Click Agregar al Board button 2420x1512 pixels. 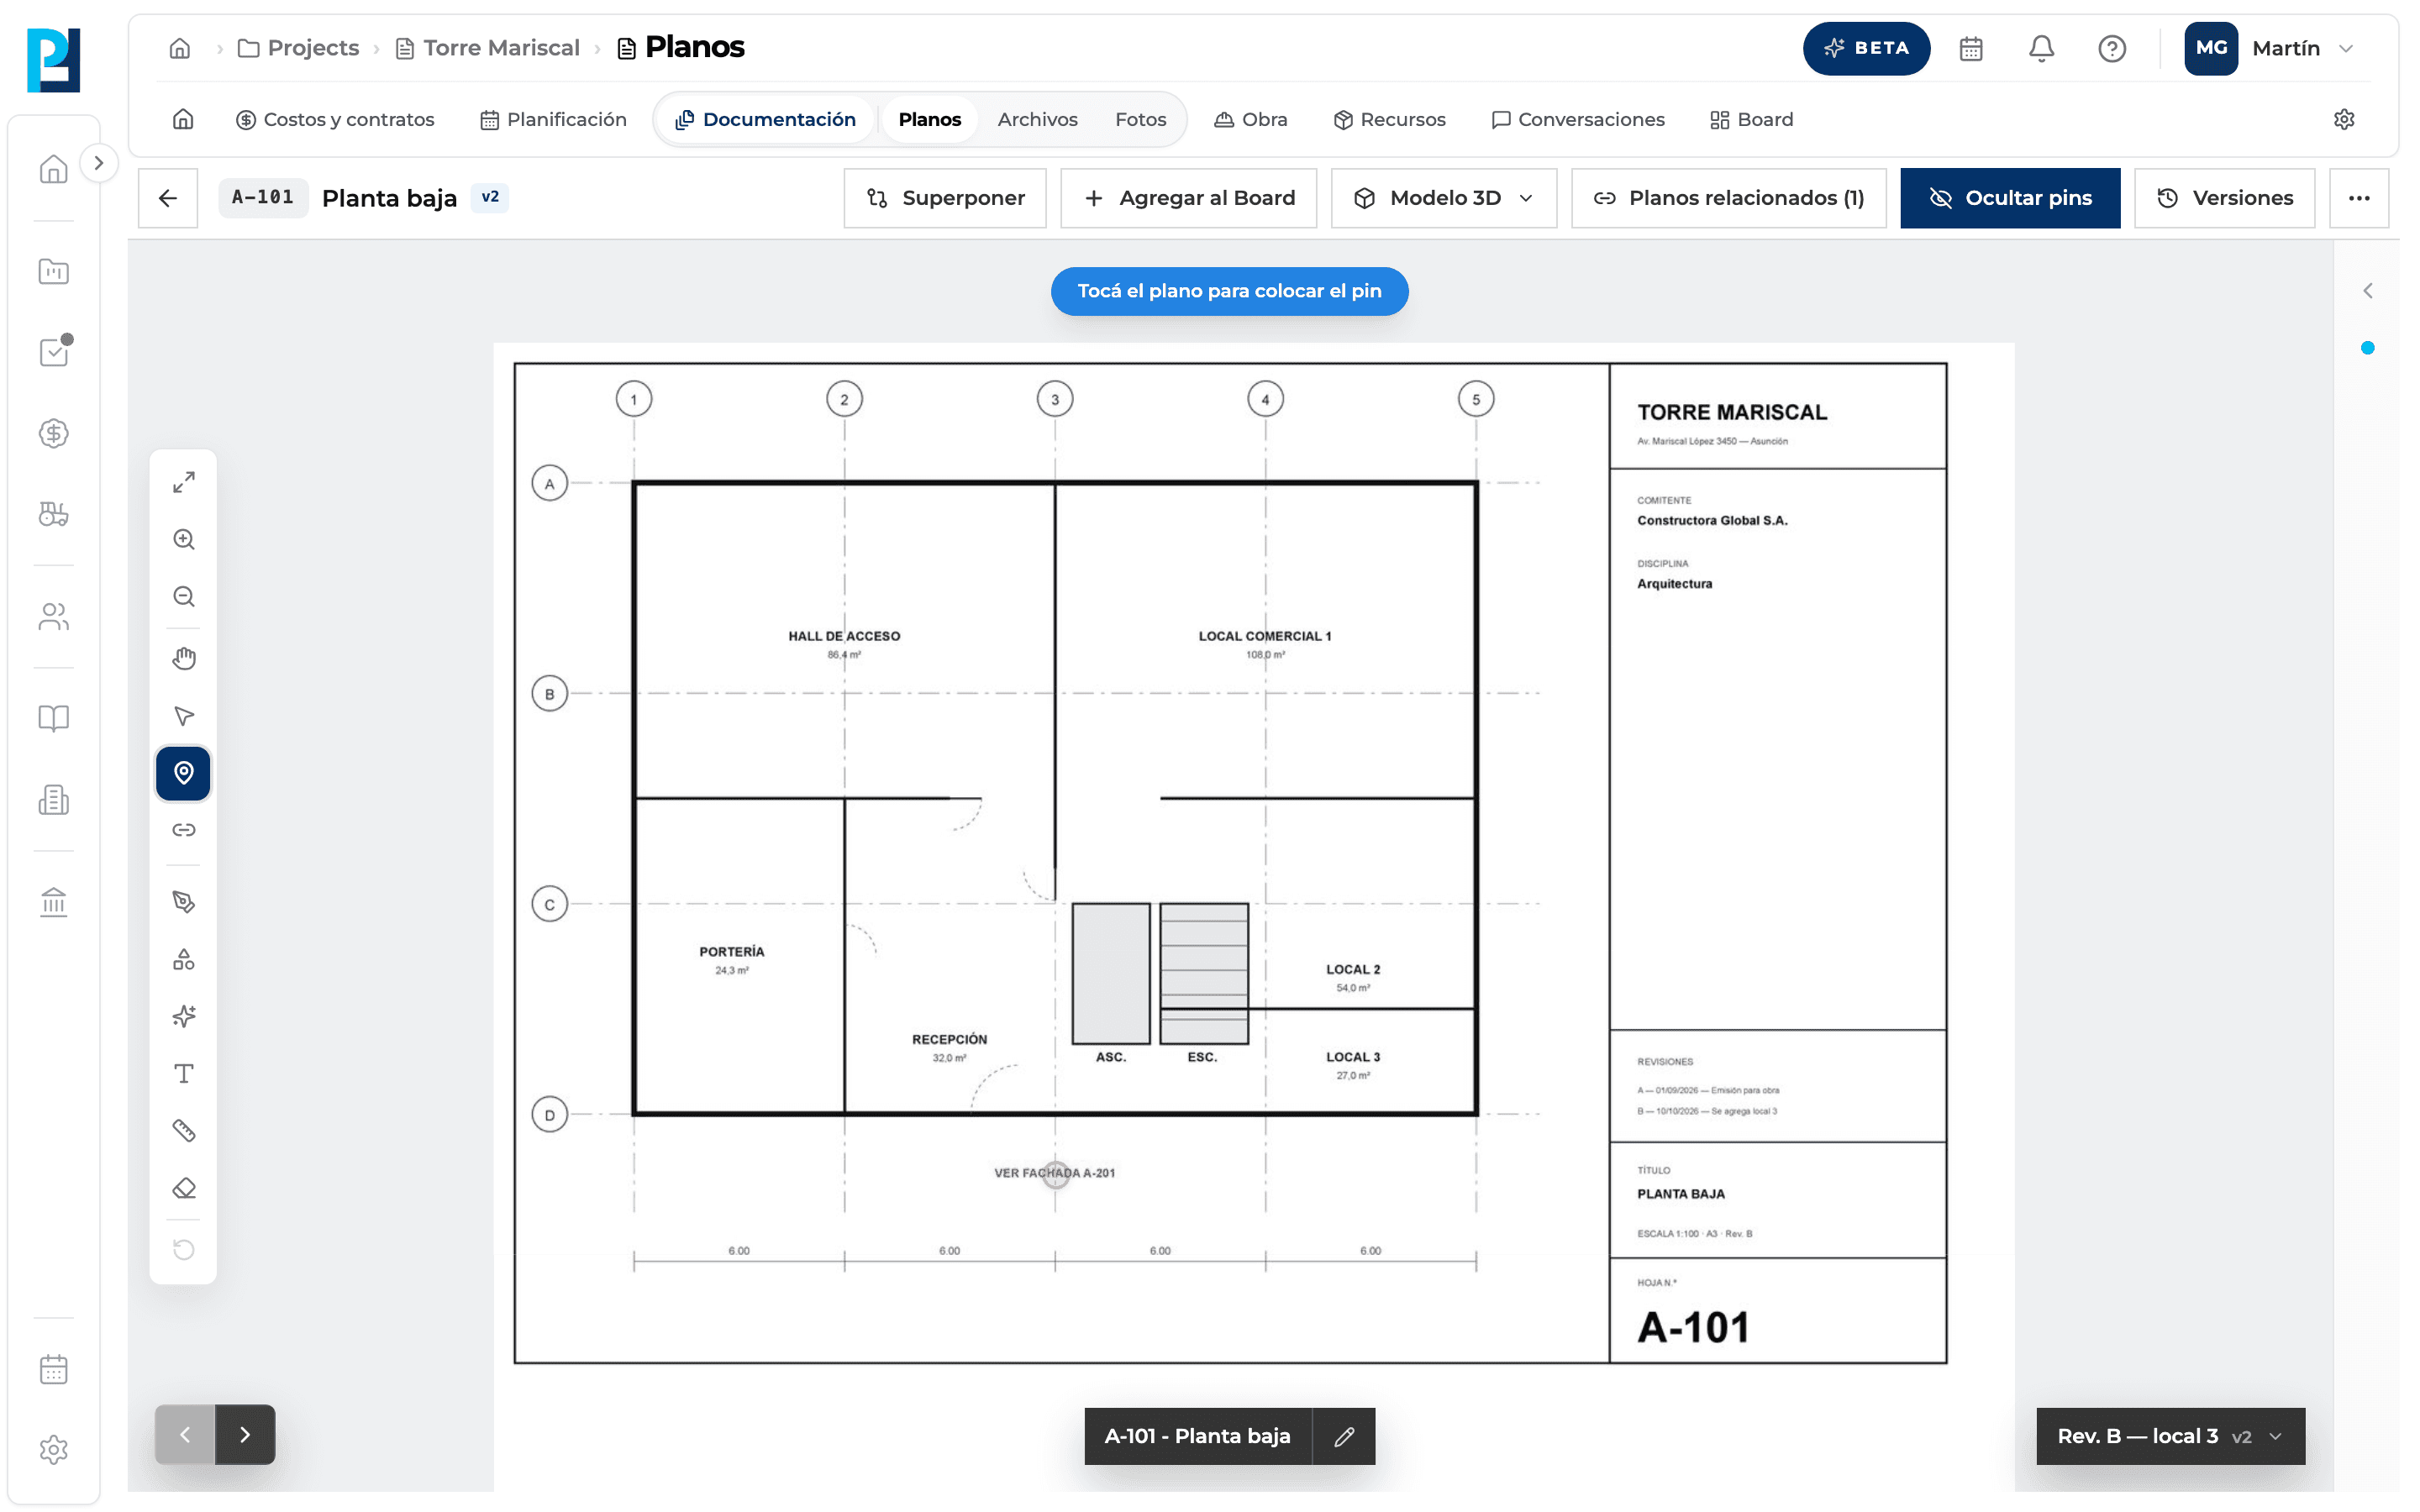pyautogui.click(x=1189, y=198)
